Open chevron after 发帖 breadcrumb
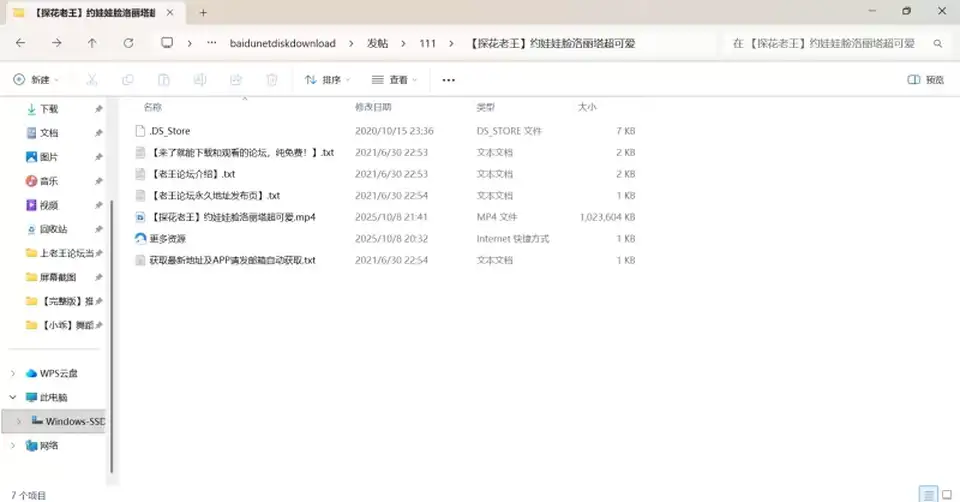 coord(403,43)
